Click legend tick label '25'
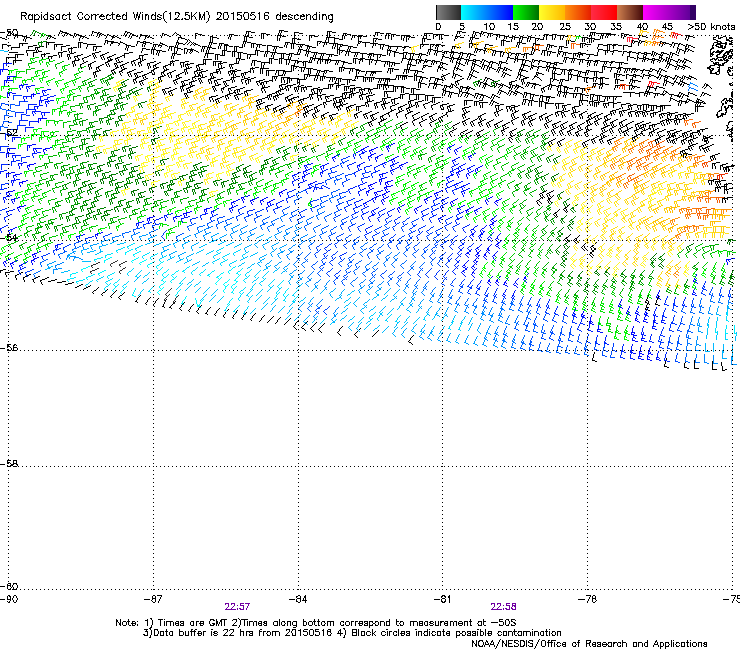This screenshot has width=740, height=650. 564,27
